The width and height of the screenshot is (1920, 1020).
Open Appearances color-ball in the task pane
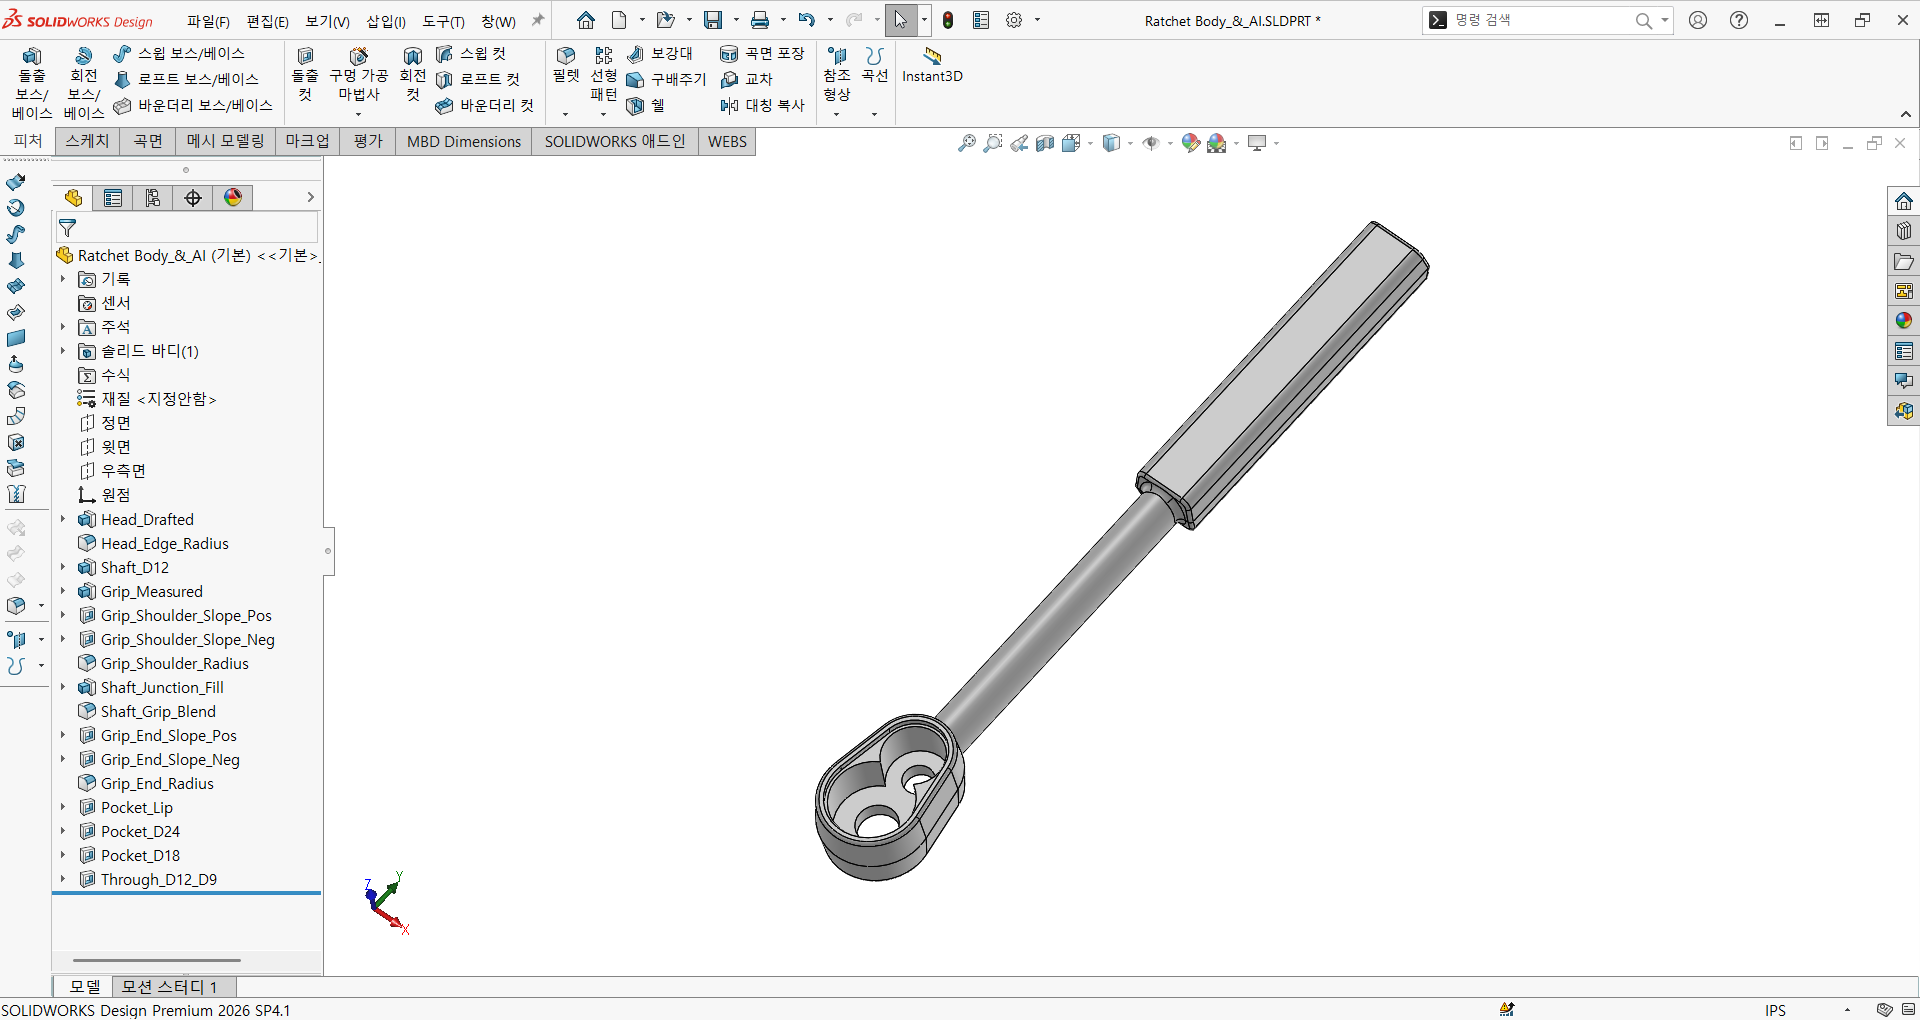tap(1904, 321)
